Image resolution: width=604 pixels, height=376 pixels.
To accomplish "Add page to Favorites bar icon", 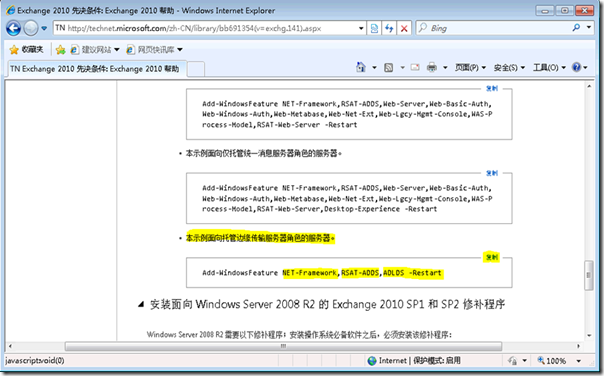I will click(x=60, y=49).
